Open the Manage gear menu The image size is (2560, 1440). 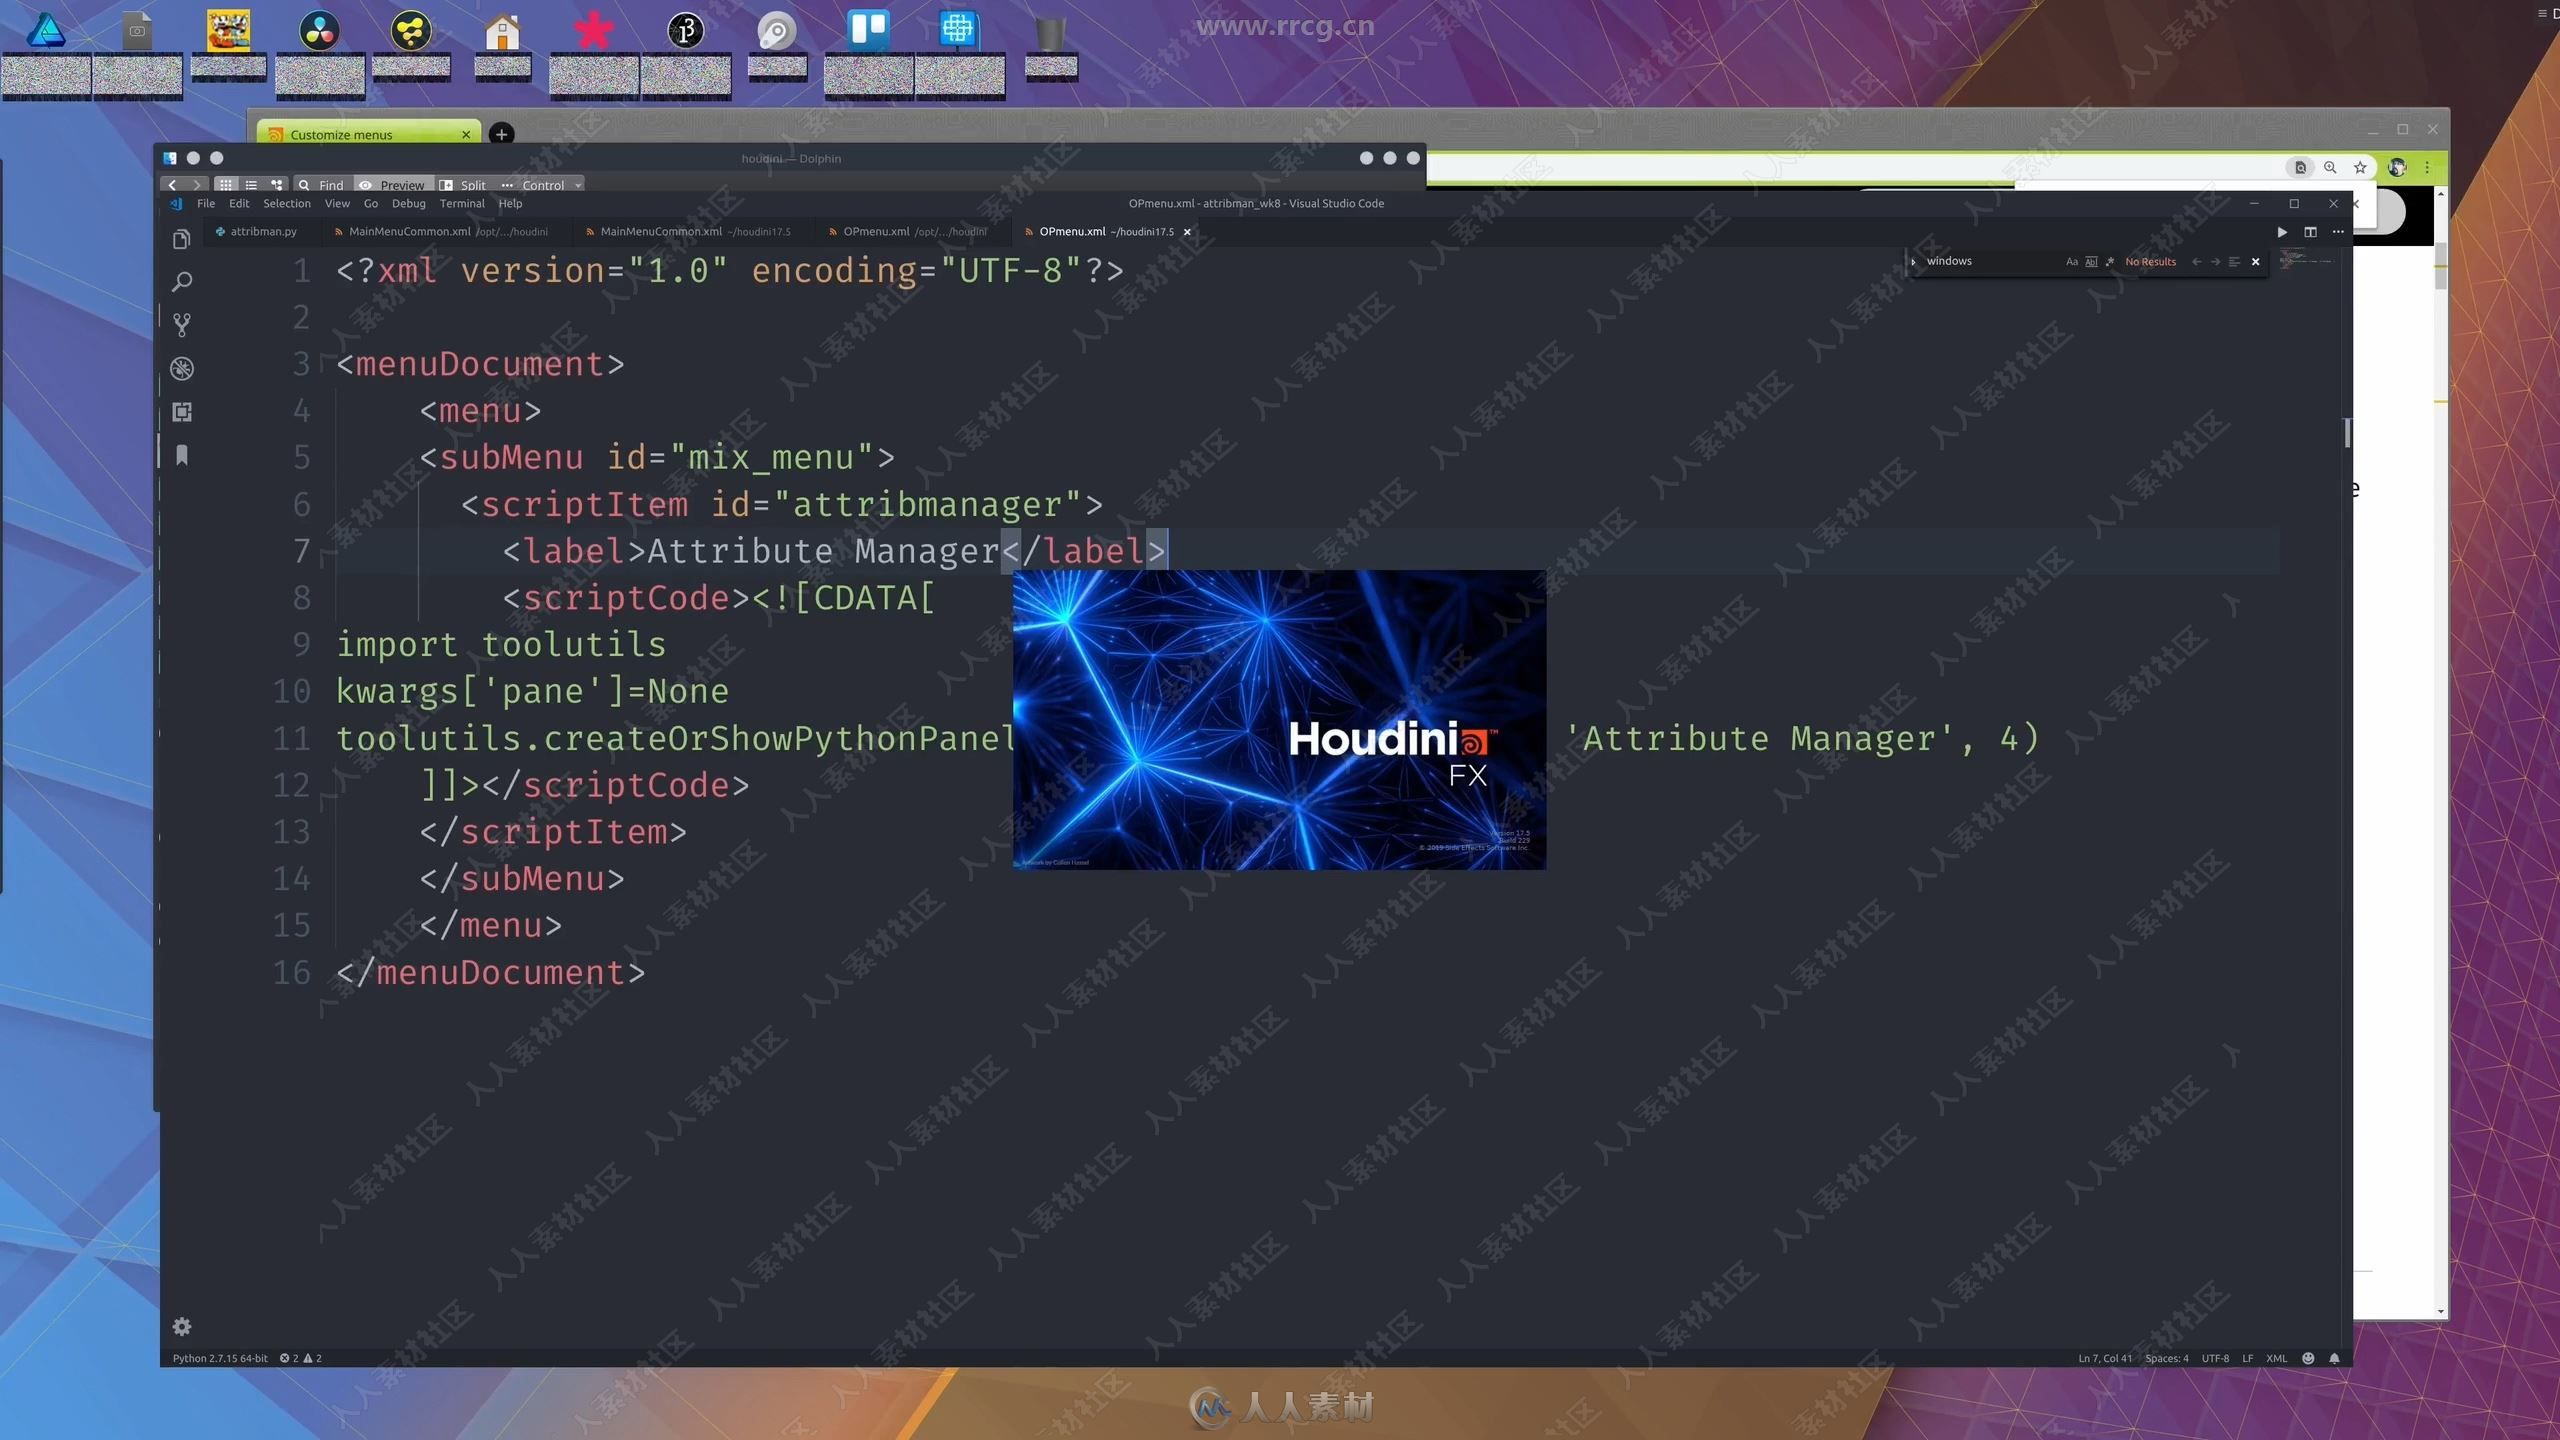click(181, 1326)
